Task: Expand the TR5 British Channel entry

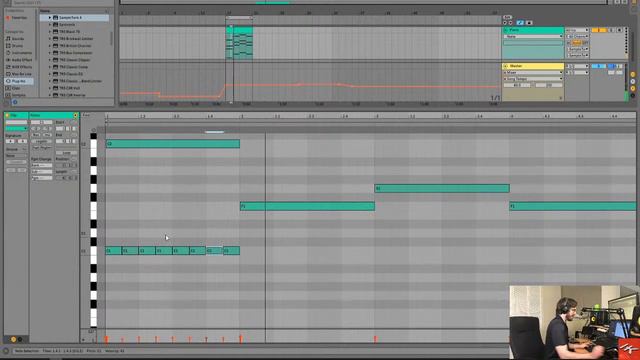Action: 50,46
